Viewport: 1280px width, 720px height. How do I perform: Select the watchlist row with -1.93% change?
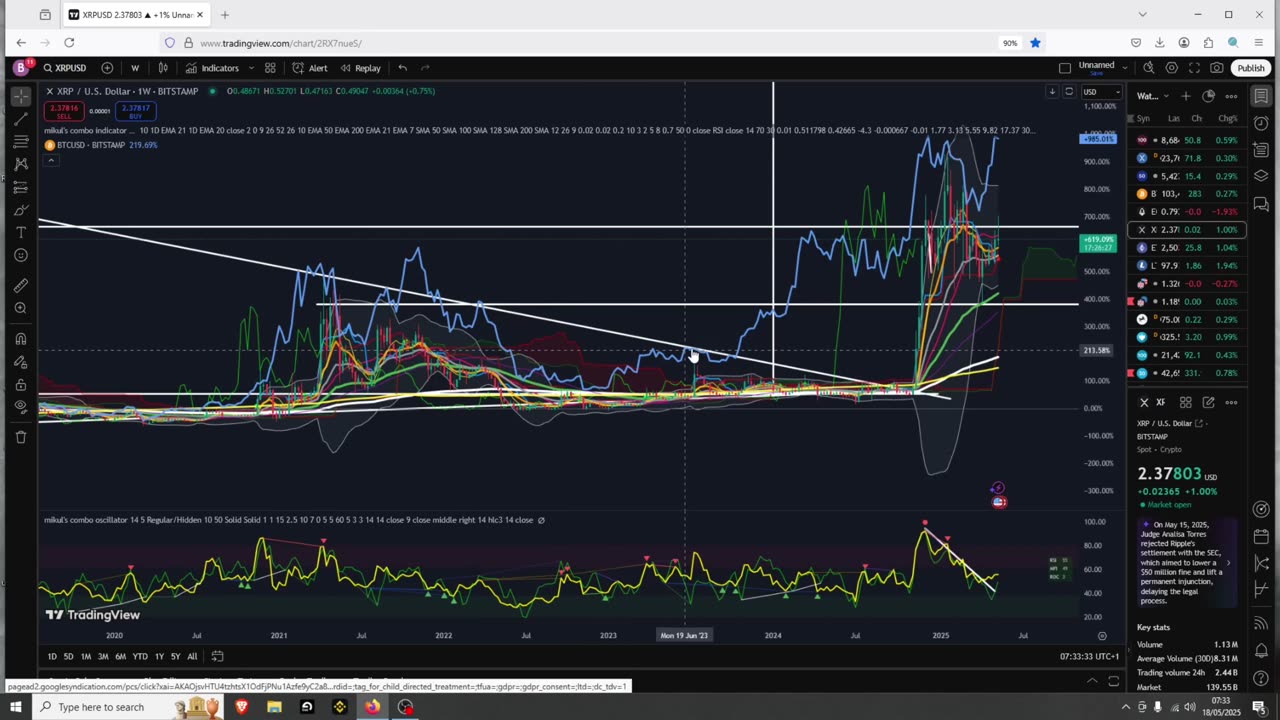click(x=1188, y=212)
